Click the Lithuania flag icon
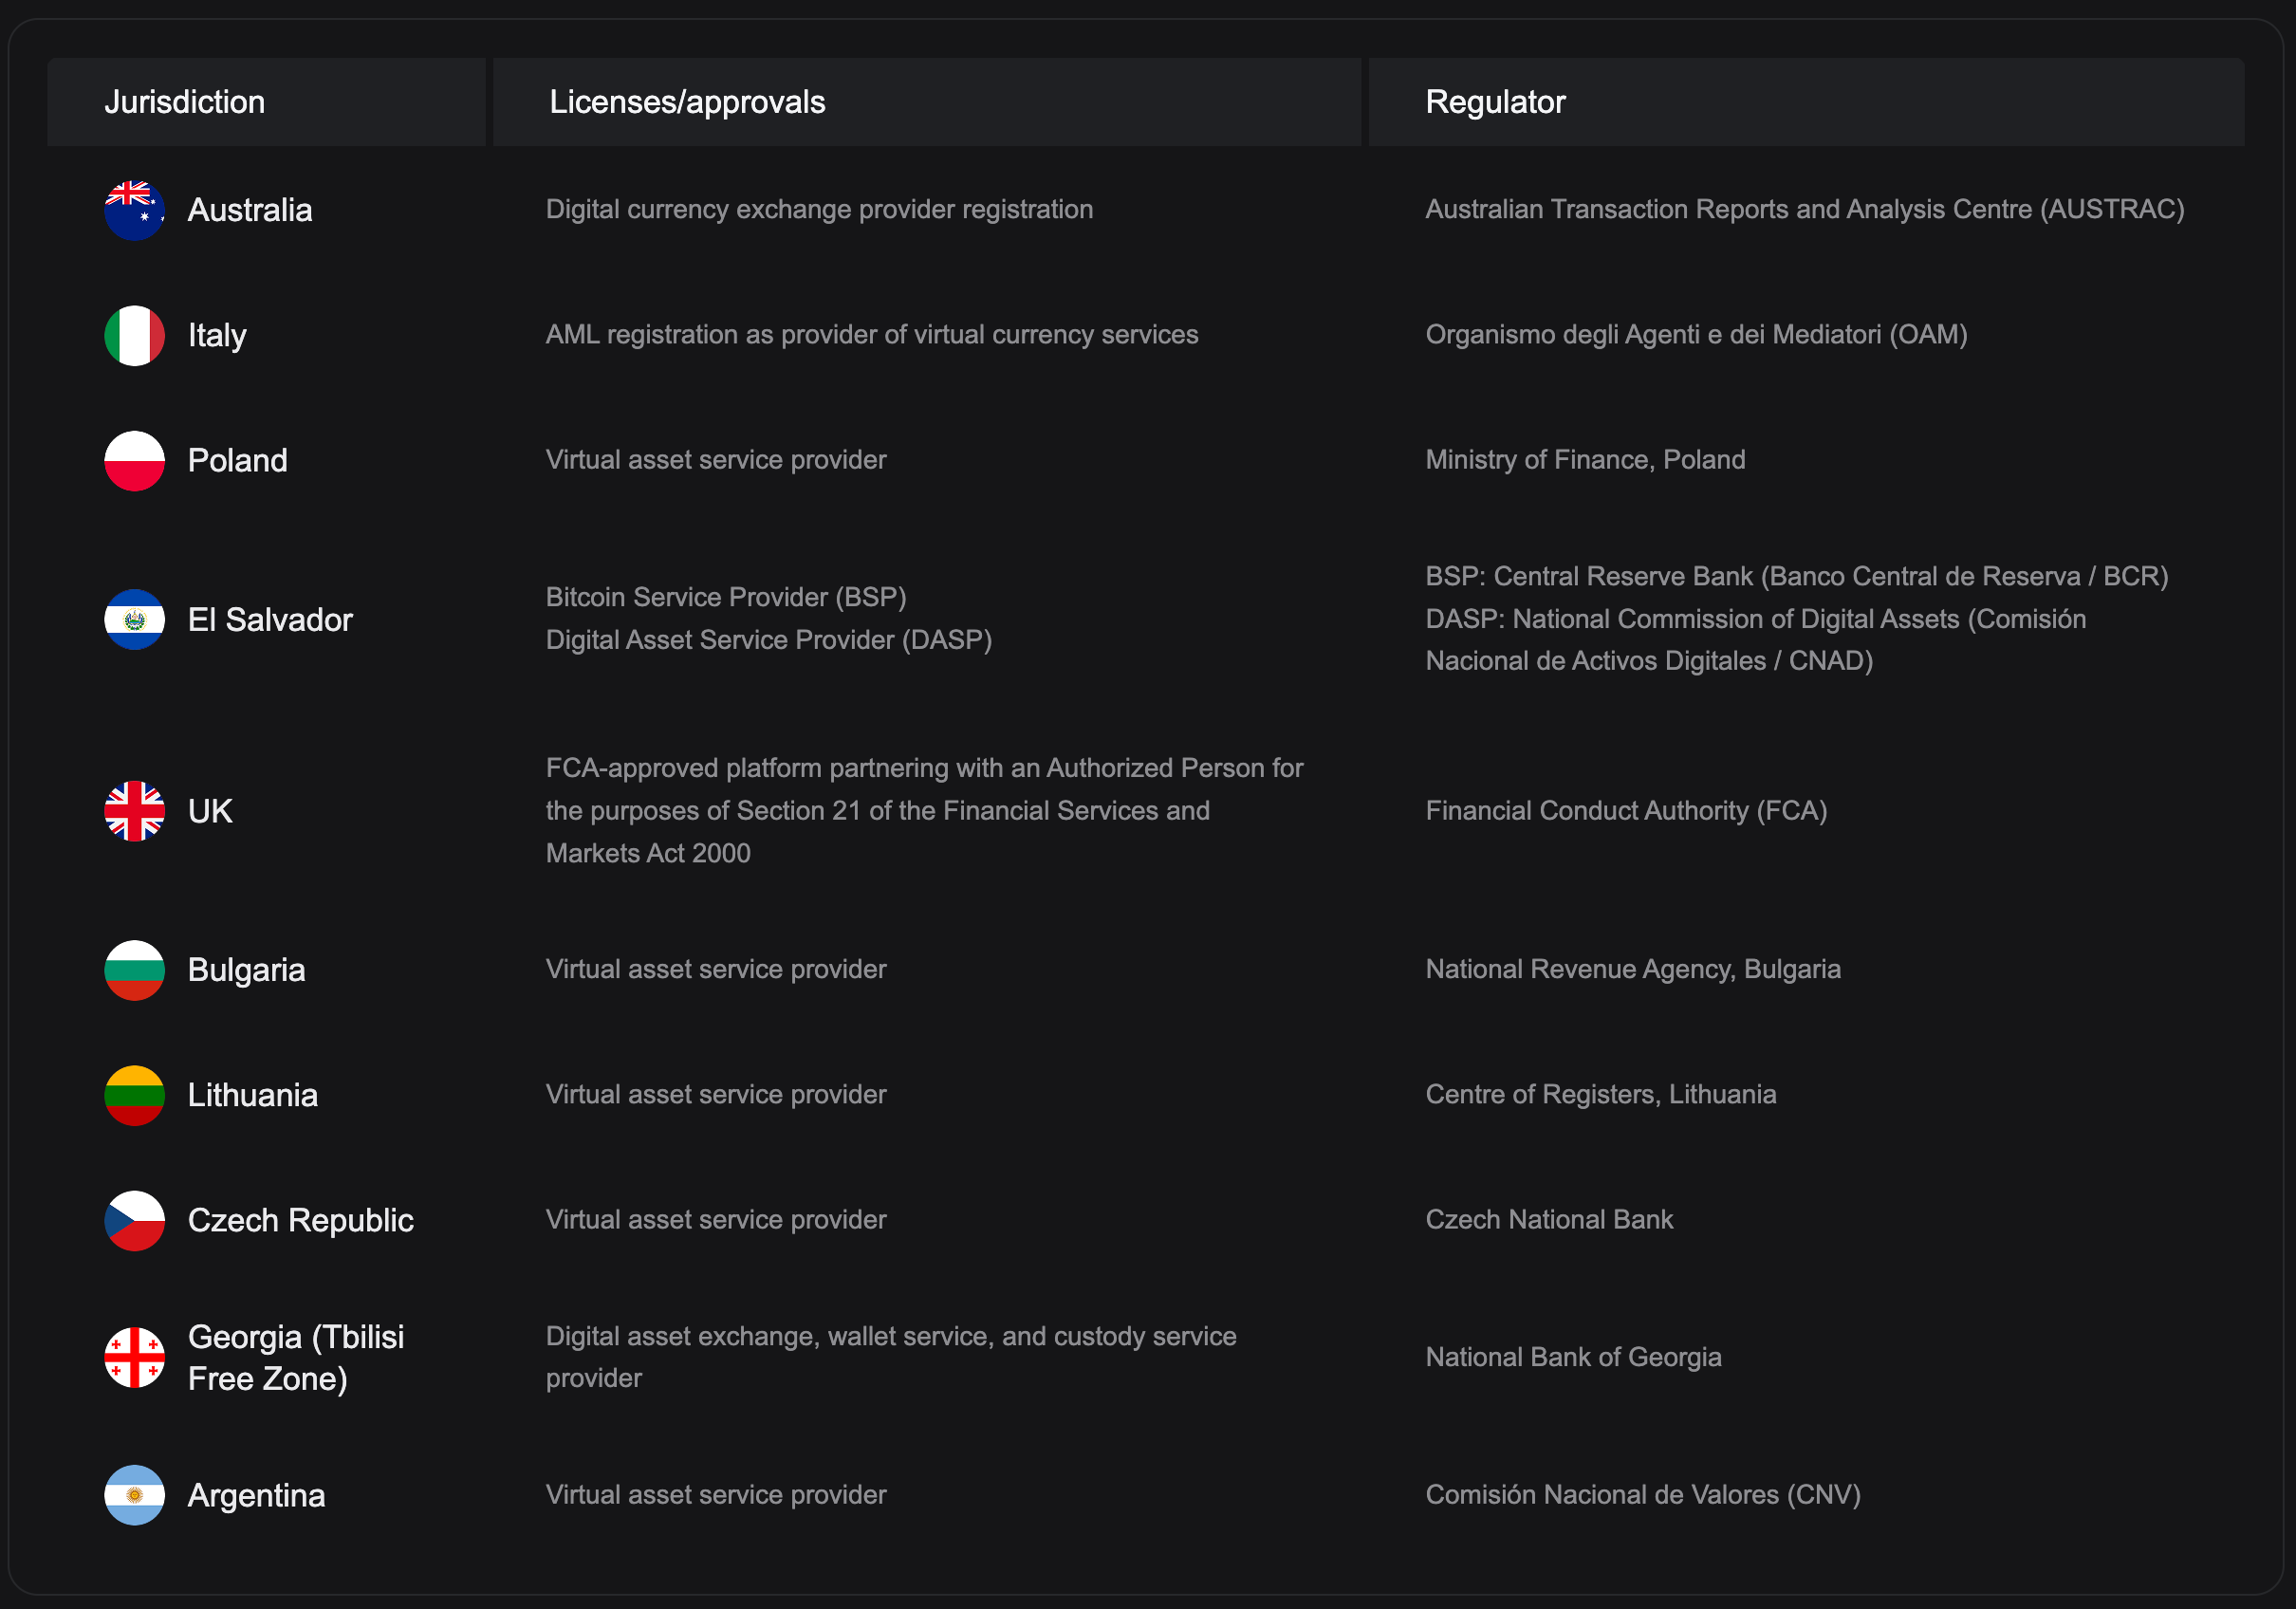 point(134,1094)
